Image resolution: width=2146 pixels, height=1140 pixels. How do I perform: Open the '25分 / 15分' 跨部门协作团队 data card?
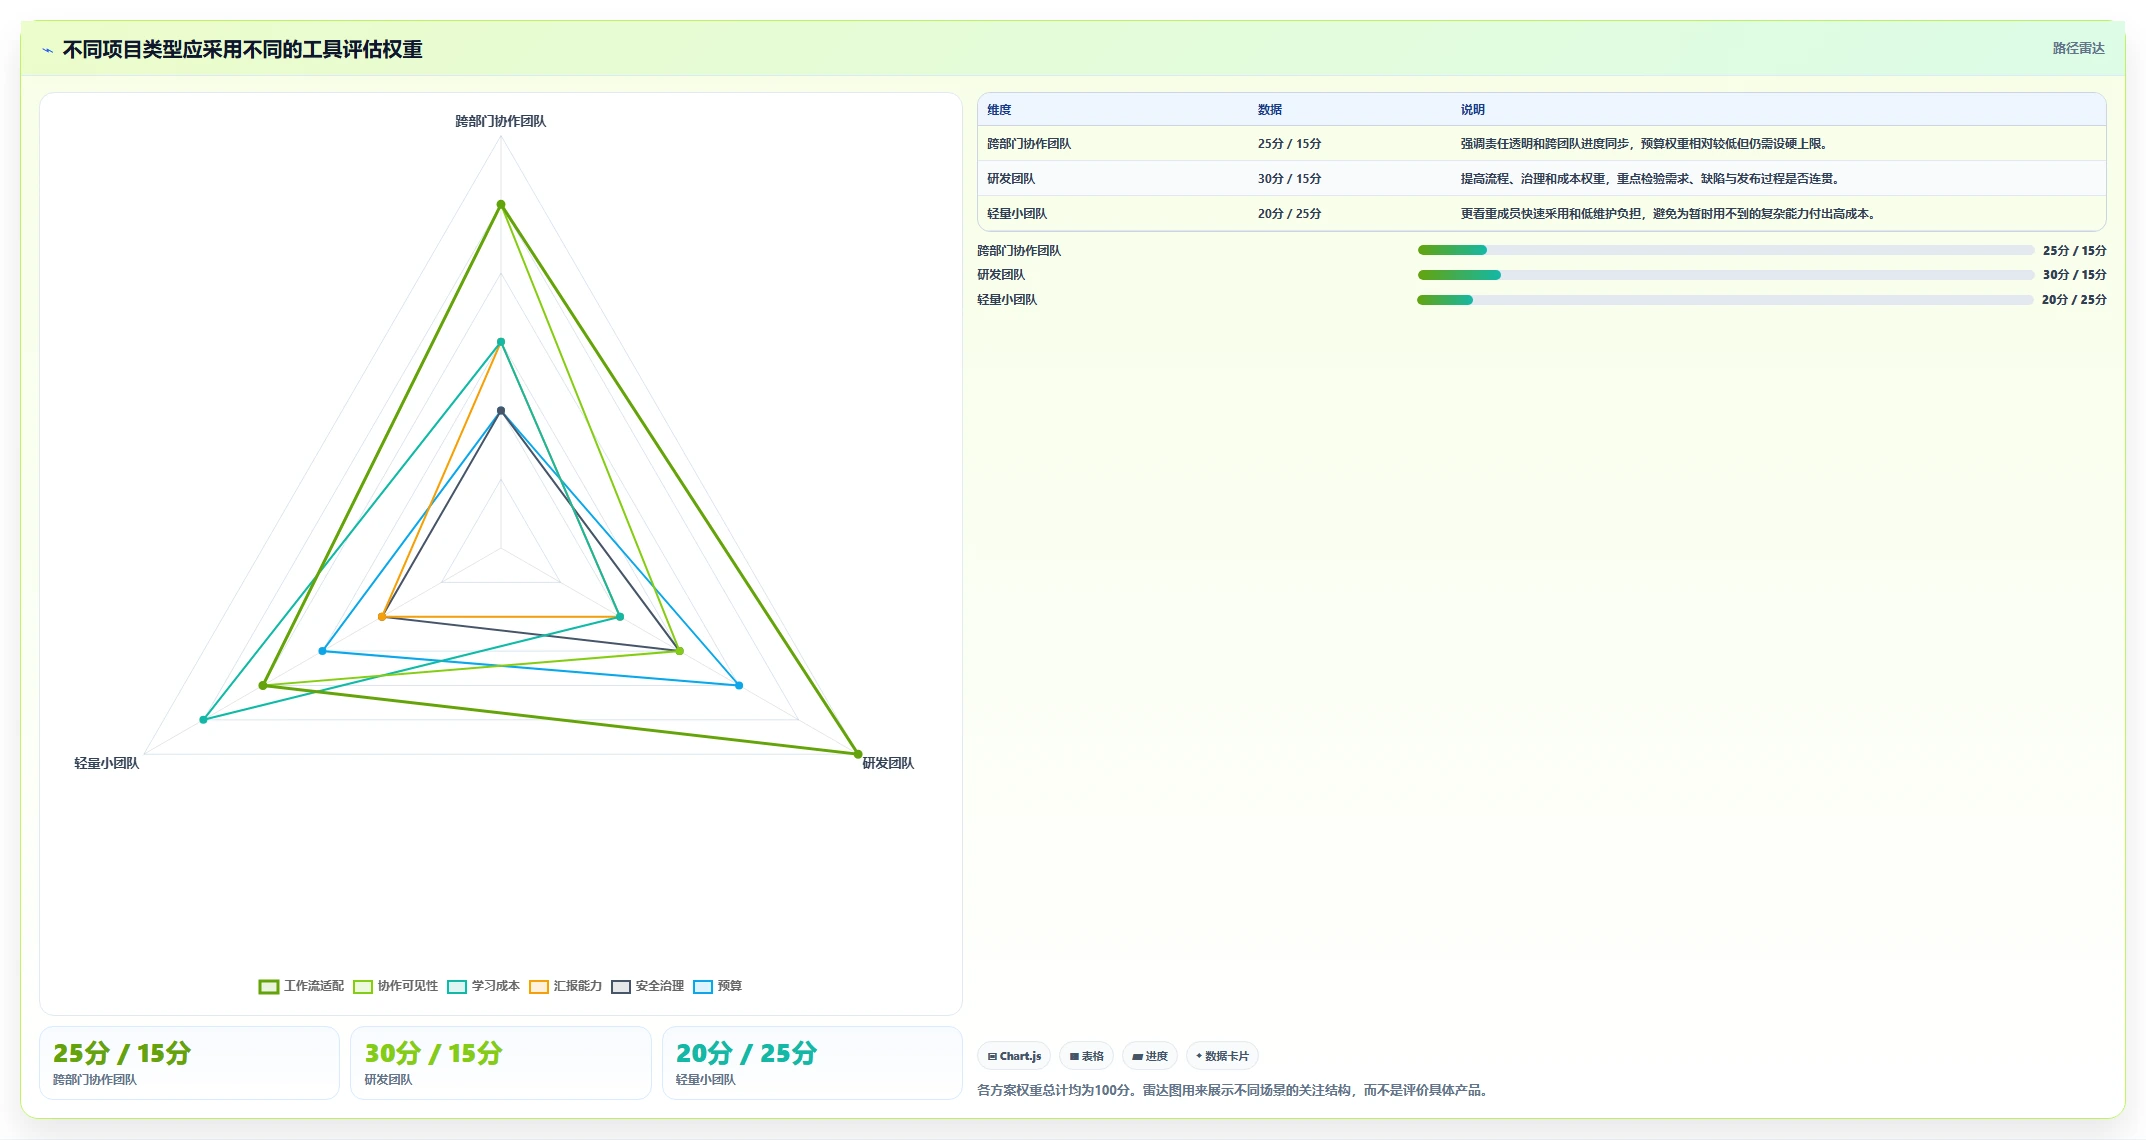pos(189,1063)
